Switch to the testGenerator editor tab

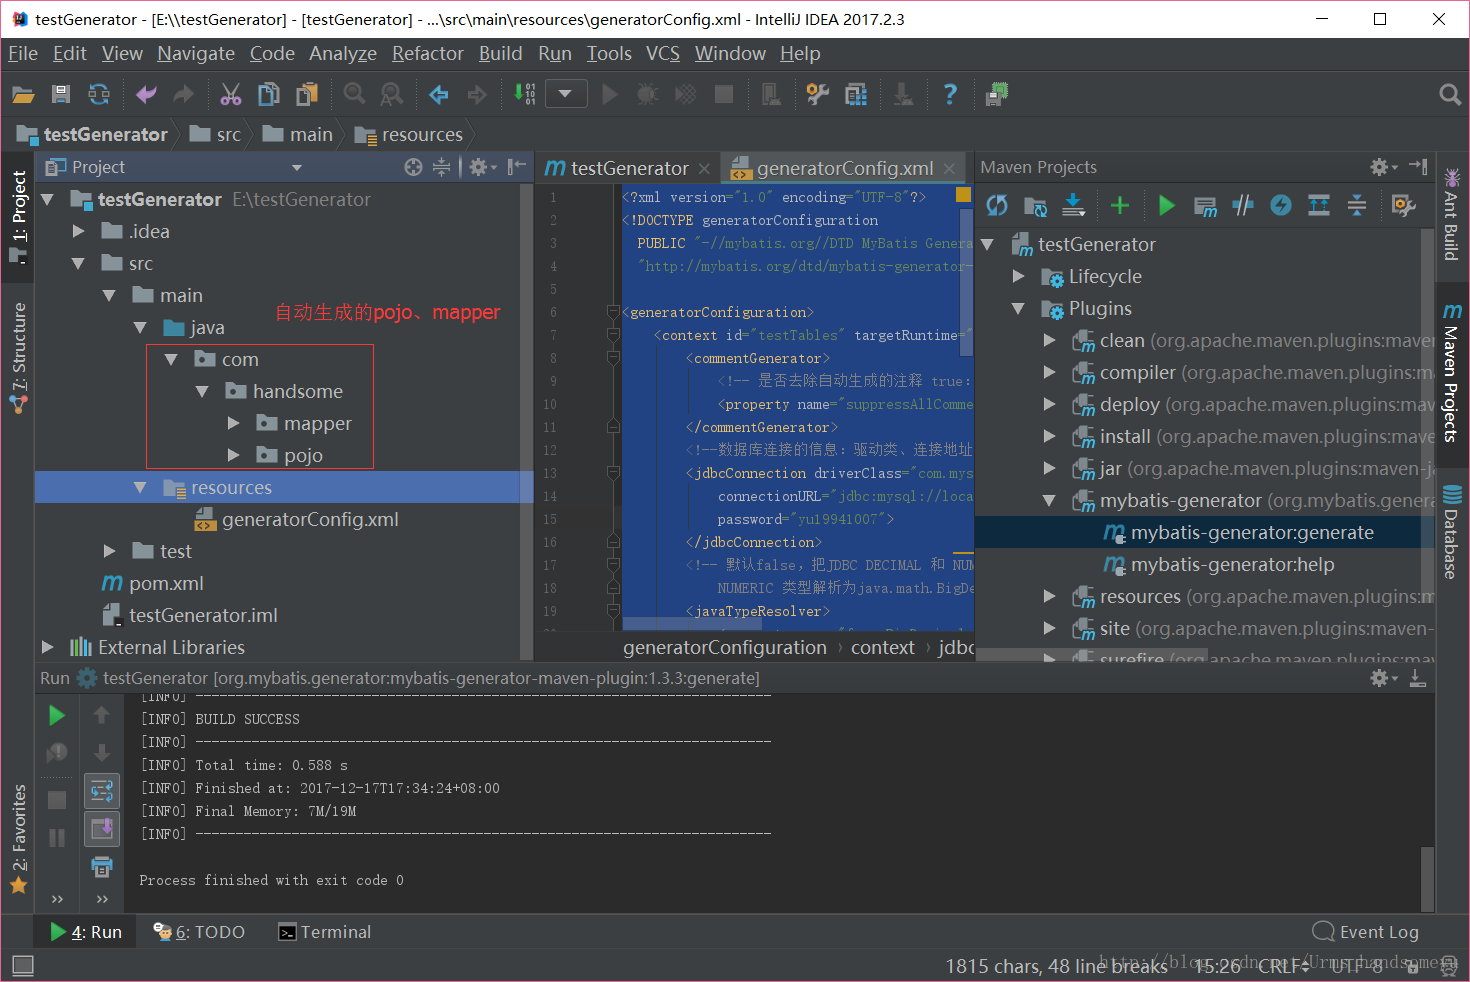(x=629, y=168)
